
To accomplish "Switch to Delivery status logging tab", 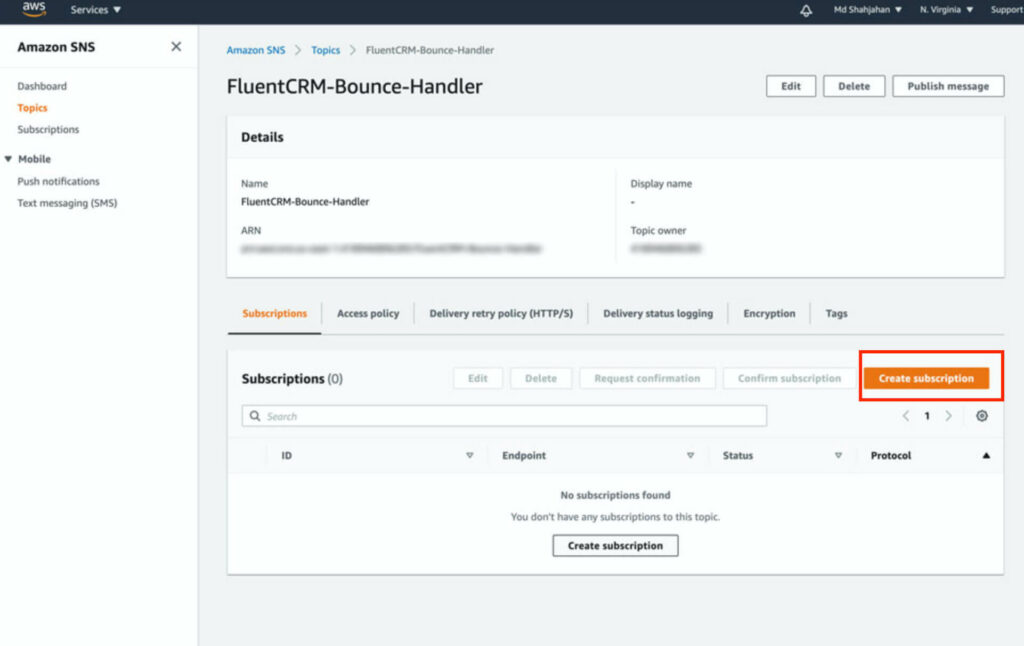I will [x=658, y=314].
